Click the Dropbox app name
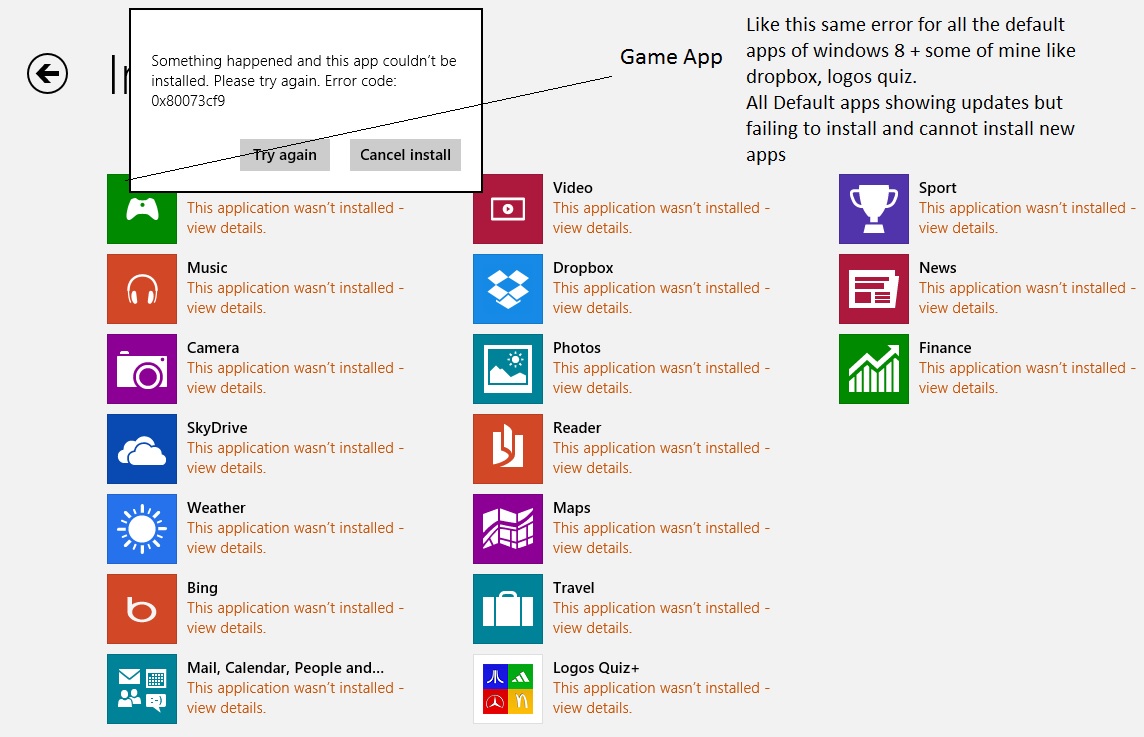The image size is (1144, 737). tap(583, 268)
